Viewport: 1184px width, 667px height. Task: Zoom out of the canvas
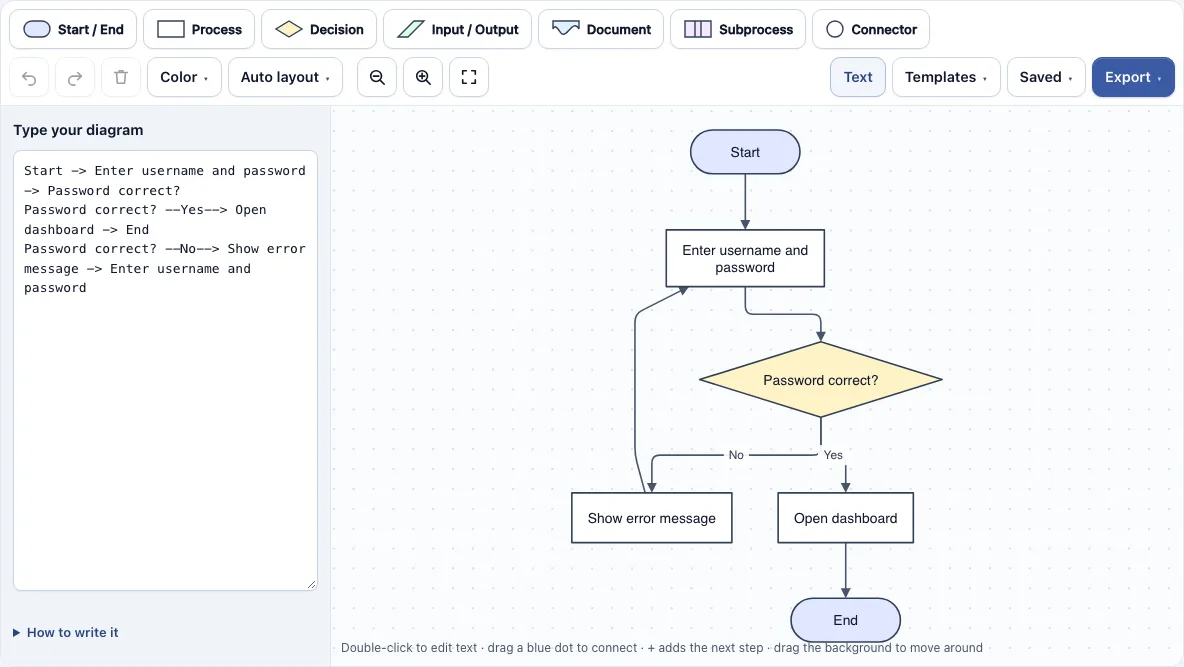[377, 77]
